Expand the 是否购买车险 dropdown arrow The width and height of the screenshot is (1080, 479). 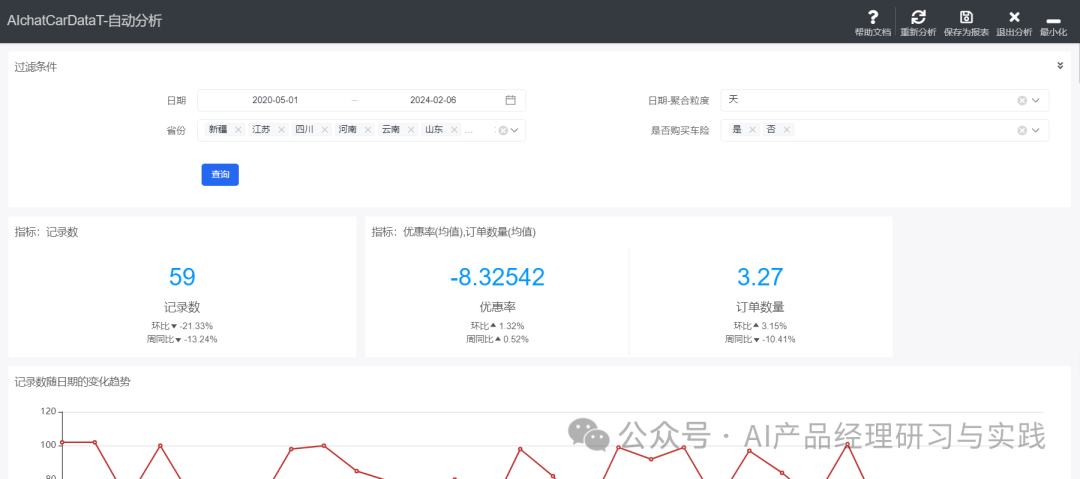pos(1036,130)
